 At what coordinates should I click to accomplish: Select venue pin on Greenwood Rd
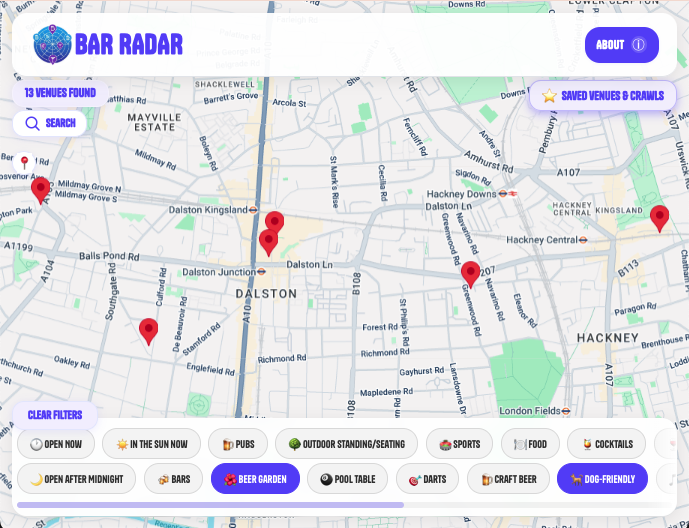470,275
